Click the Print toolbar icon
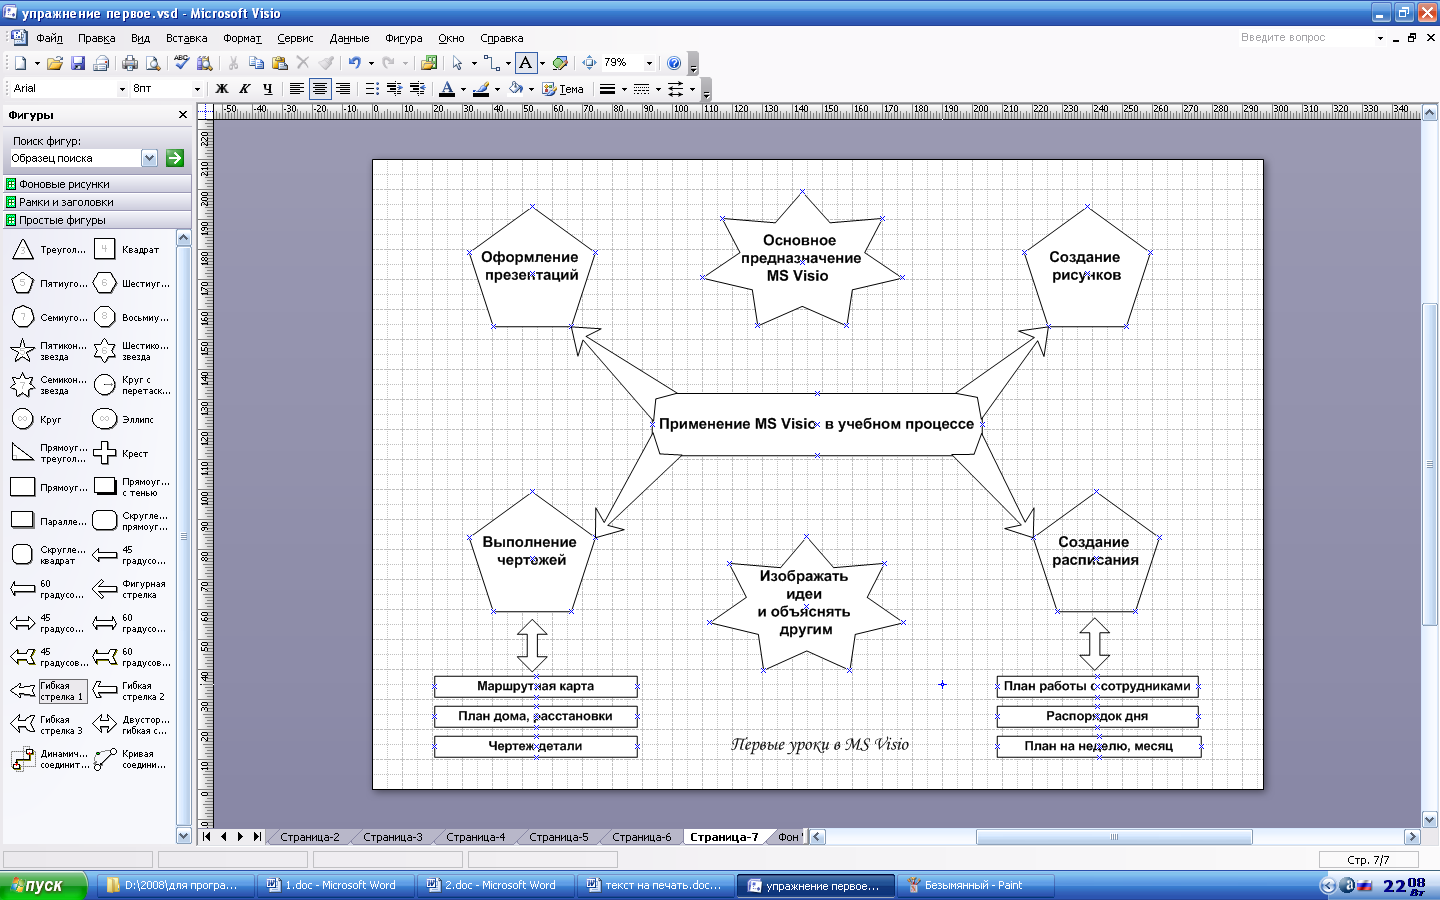Viewport: 1440px width, 900px height. click(x=130, y=63)
